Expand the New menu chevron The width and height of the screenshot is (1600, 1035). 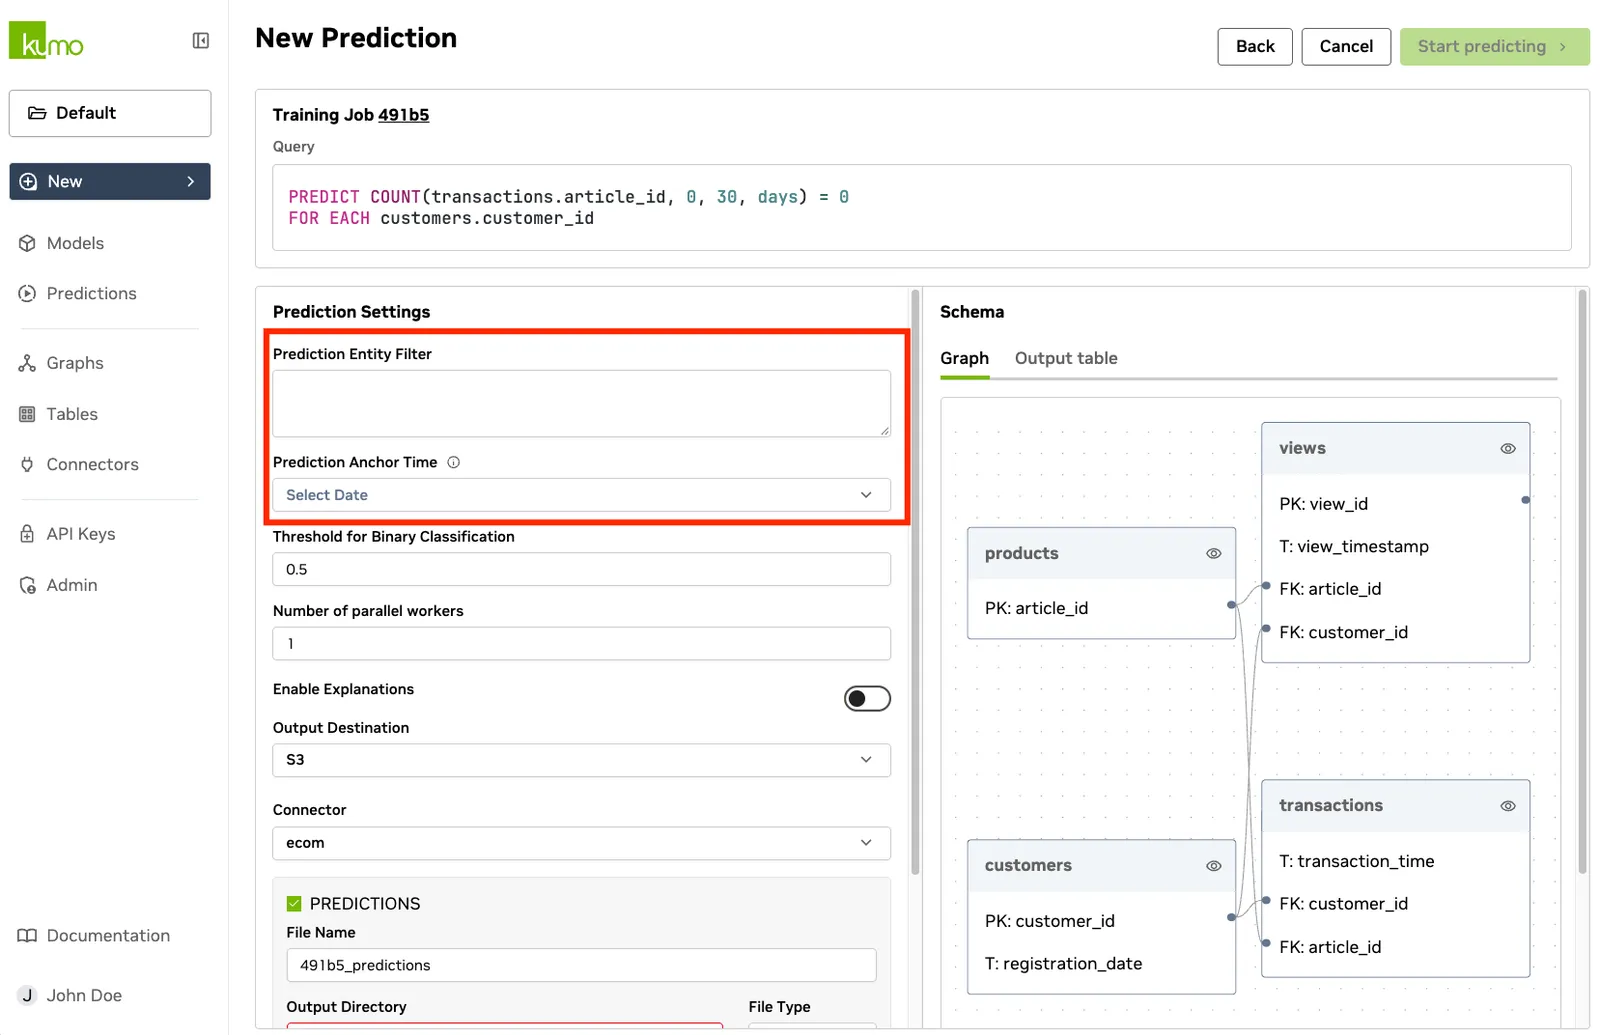pyautogui.click(x=191, y=181)
